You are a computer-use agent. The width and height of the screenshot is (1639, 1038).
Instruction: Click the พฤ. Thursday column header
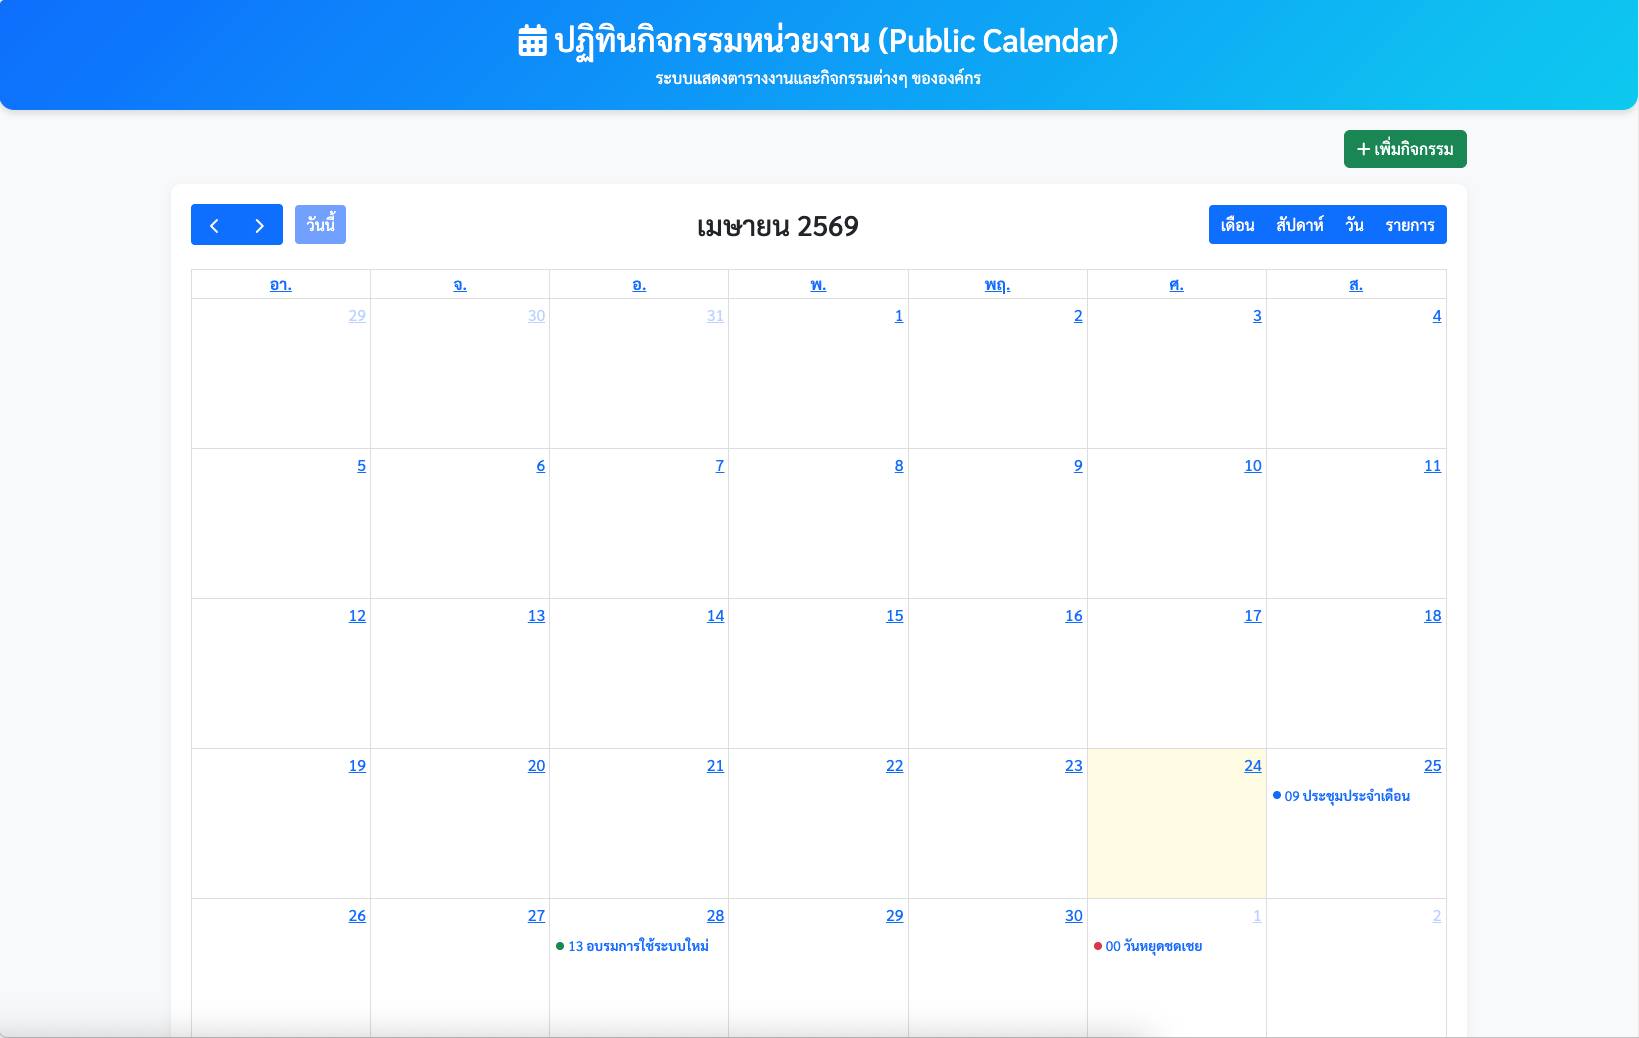[x=997, y=285]
